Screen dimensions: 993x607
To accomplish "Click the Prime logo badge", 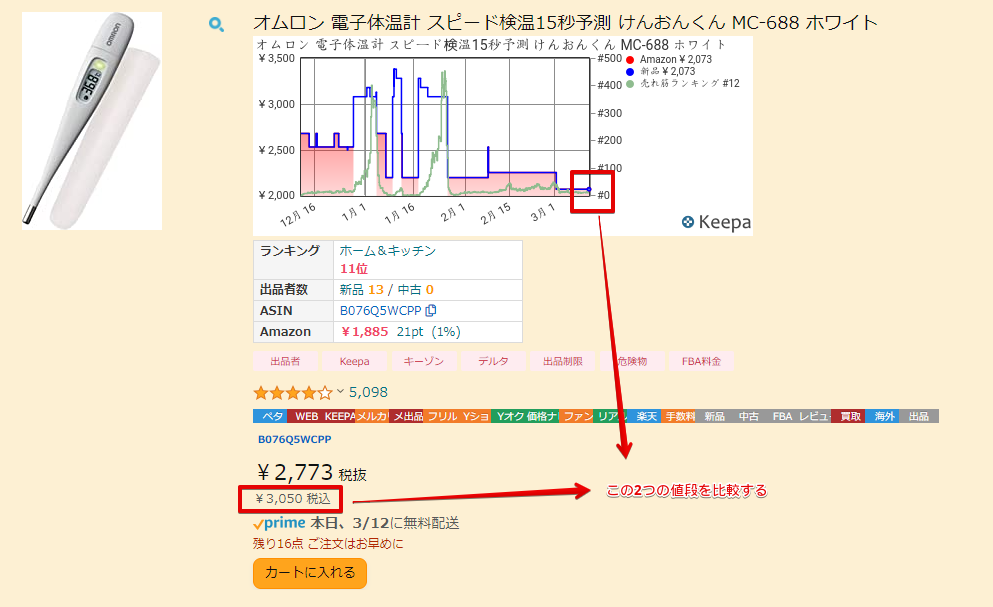I will (279, 523).
